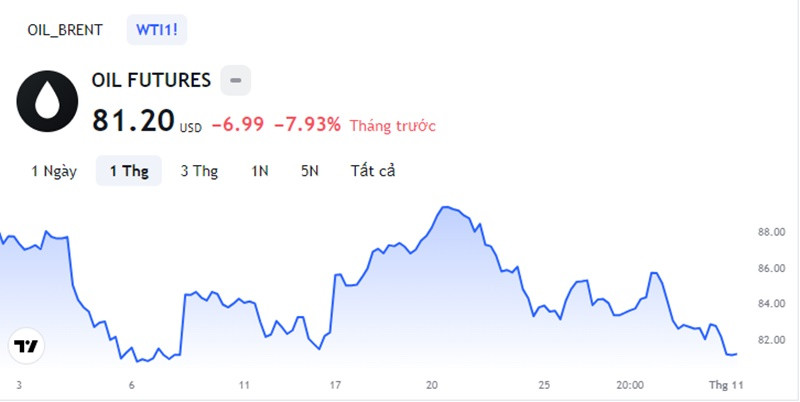This screenshot has width=800, height=402.
Task: Show the 5N five-year range
Action: click(x=310, y=171)
